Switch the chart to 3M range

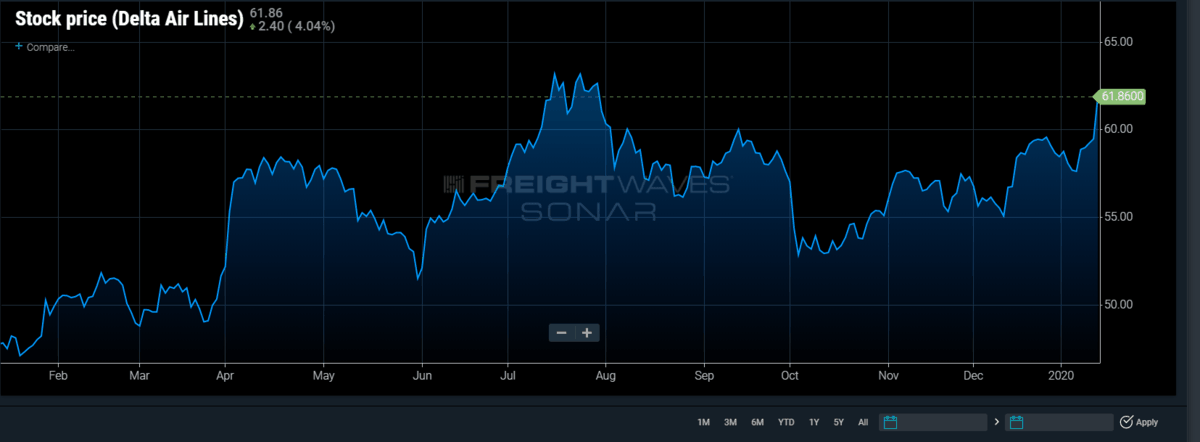pos(730,422)
